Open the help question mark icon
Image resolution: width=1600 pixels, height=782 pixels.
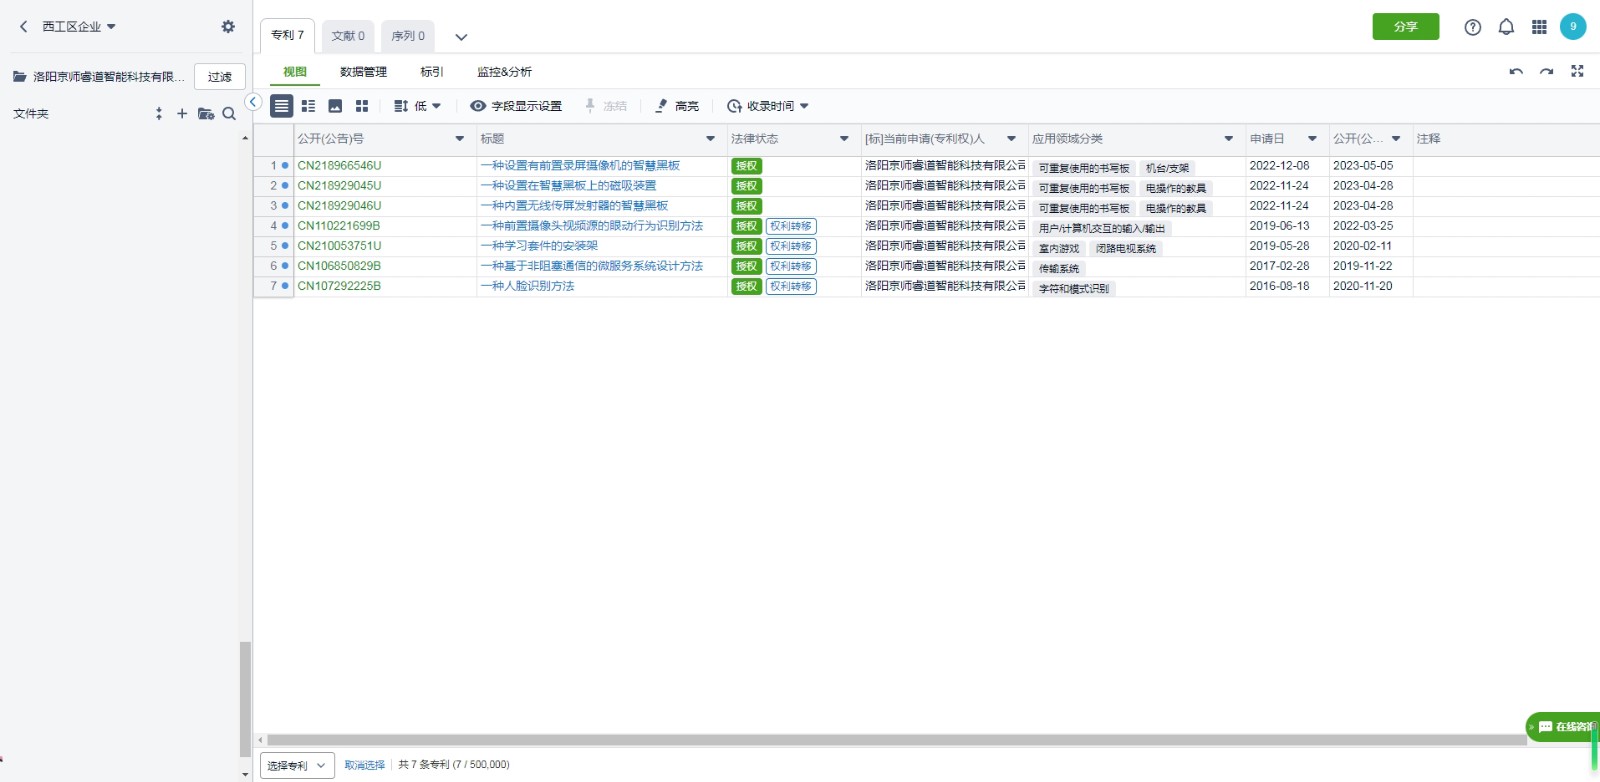point(1472,27)
